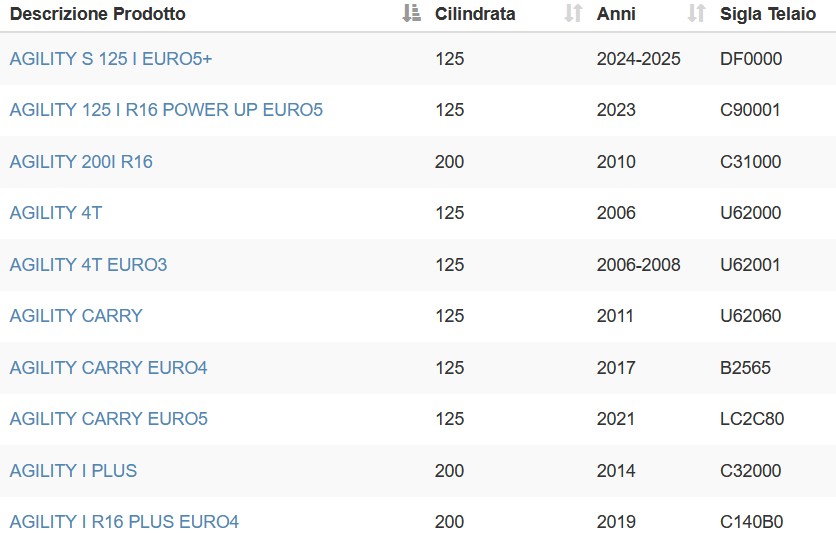Click the year 2019 cell
Viewport: 836px width, 533px height.
tap(616, 521)
